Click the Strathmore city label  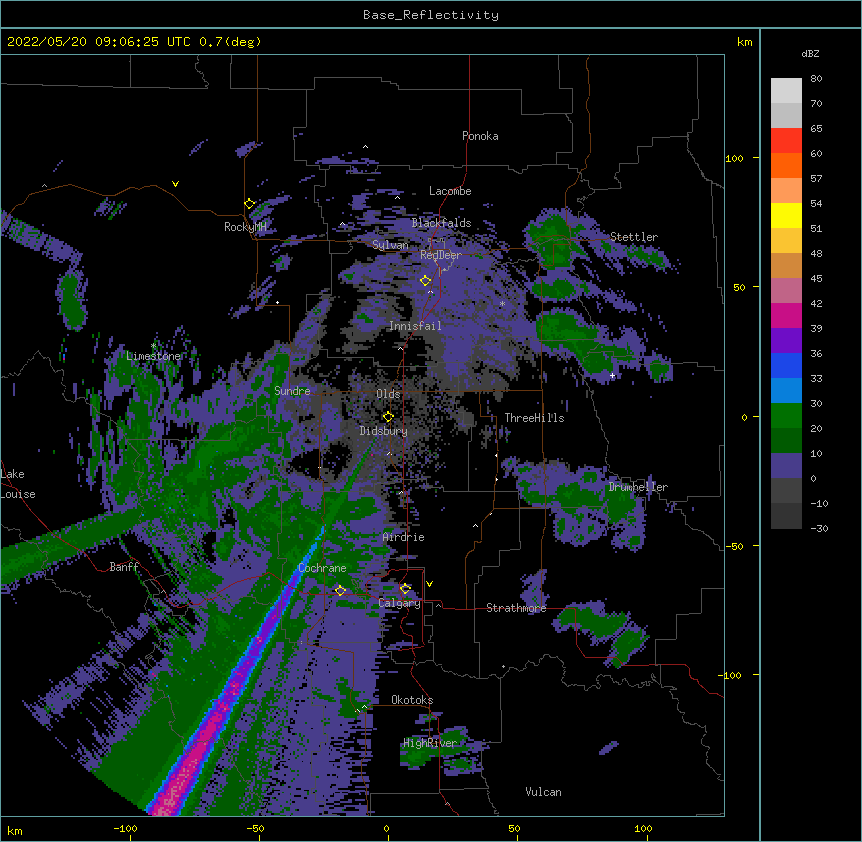point(516,608)
